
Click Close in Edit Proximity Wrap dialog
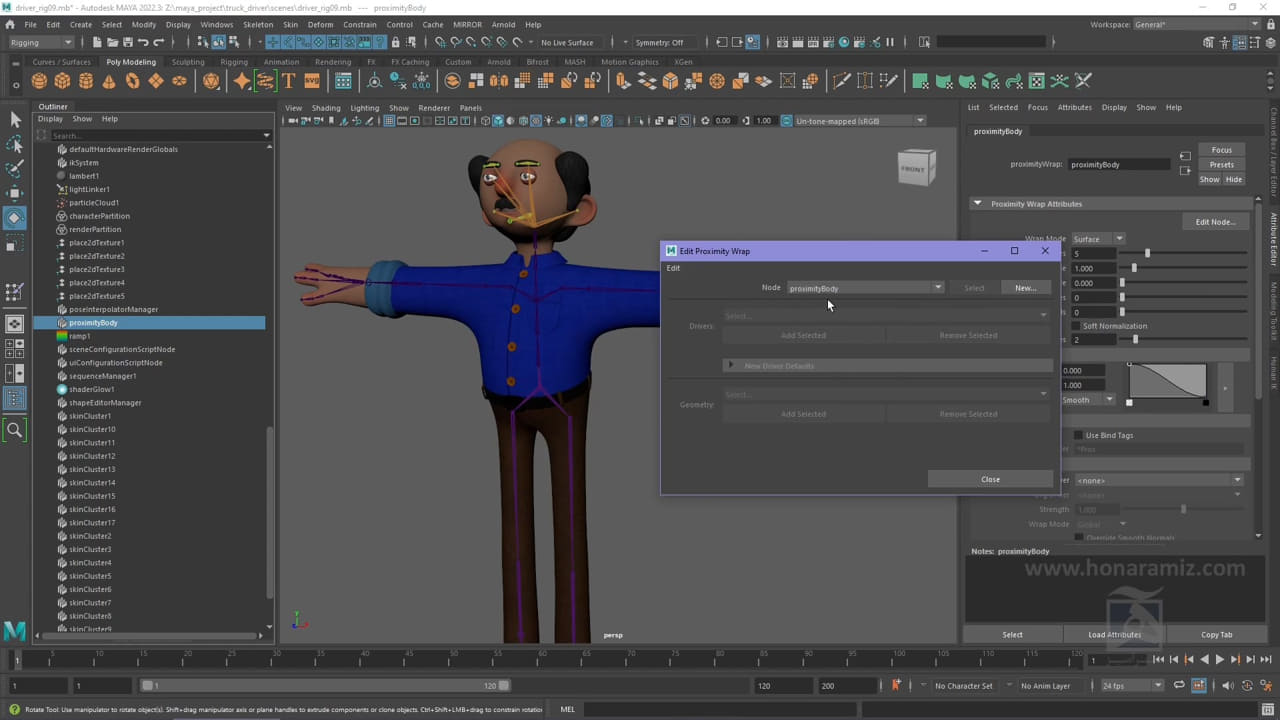coord(990,479)
